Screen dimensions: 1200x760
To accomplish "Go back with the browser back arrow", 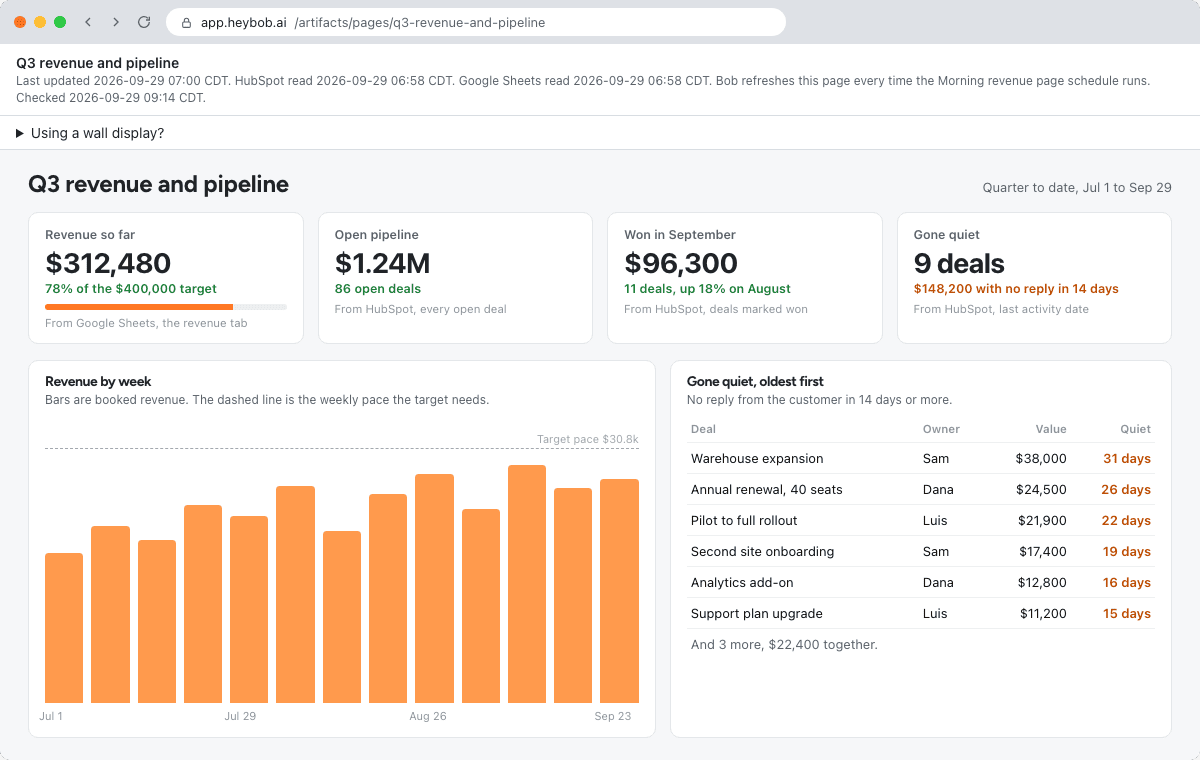I will (x=88, y=22).
